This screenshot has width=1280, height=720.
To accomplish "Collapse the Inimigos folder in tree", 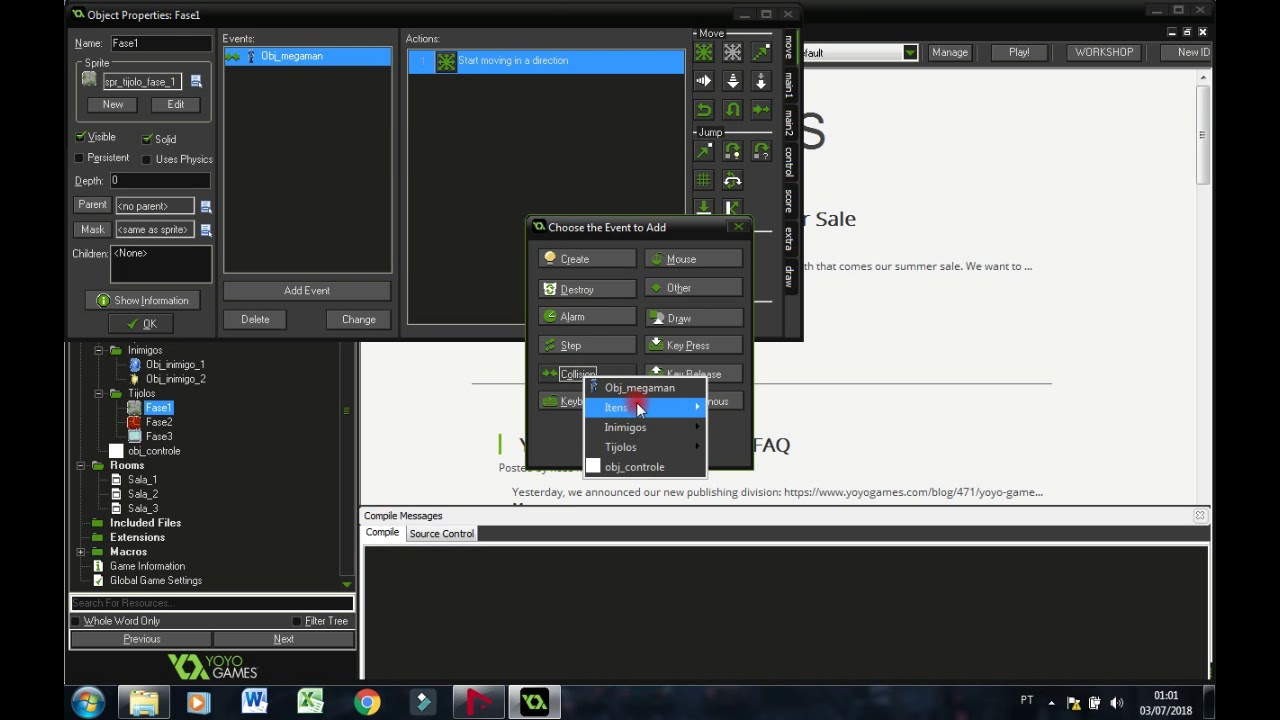I will 98,350.
